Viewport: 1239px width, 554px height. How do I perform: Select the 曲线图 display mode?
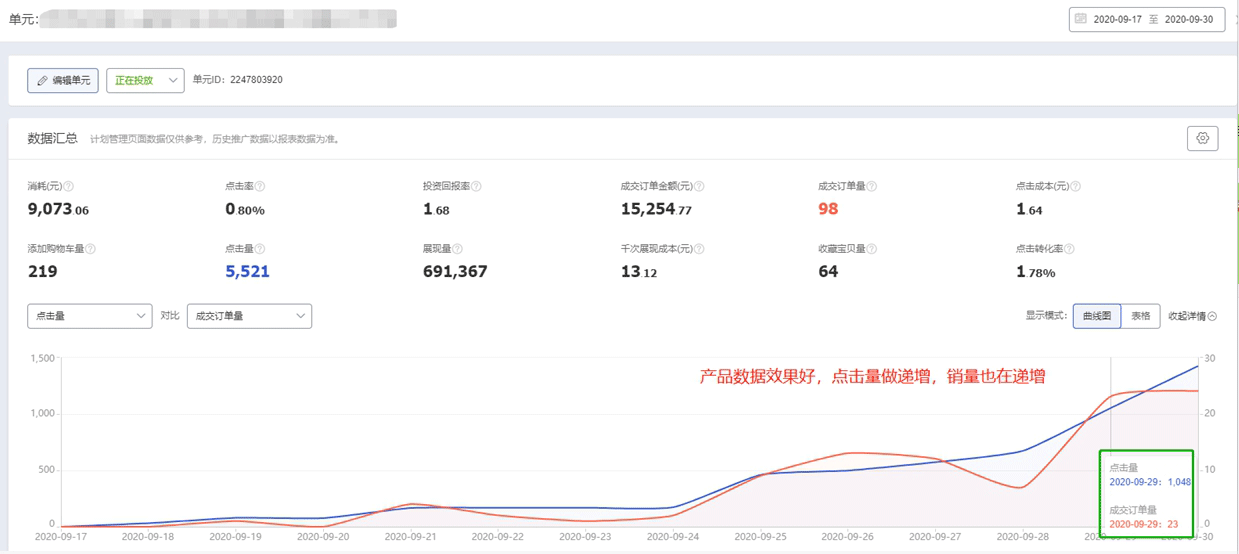pyautogui.click(x=1097, y=316)
